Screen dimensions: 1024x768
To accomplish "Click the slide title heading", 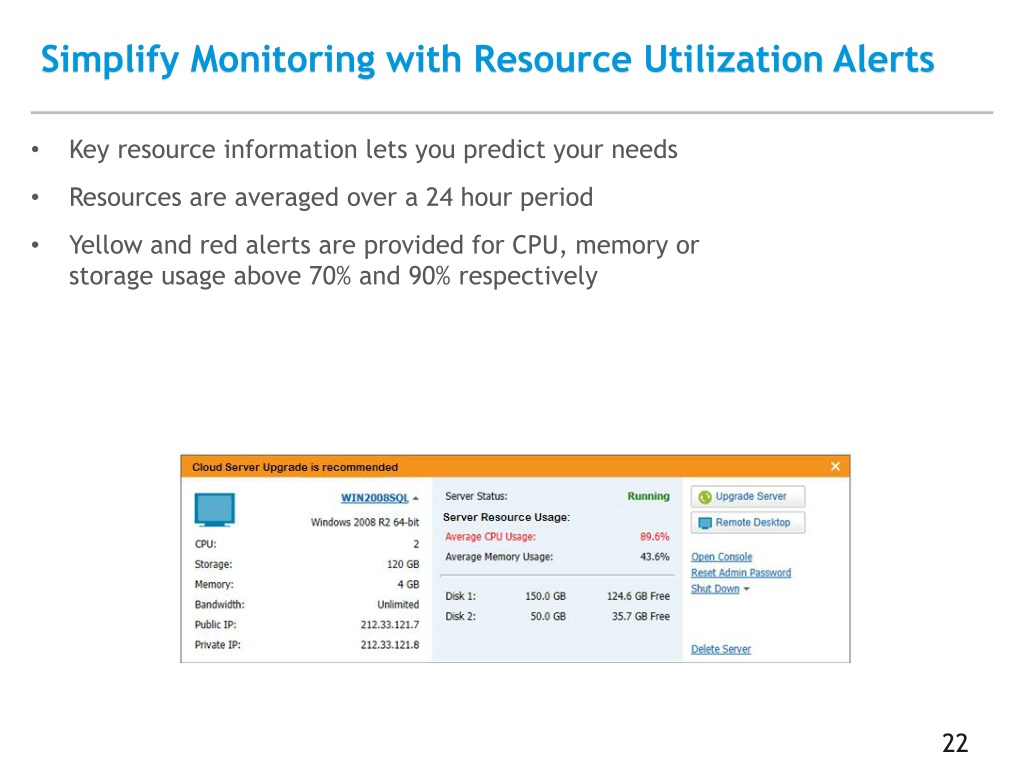I will pos(487,60).
